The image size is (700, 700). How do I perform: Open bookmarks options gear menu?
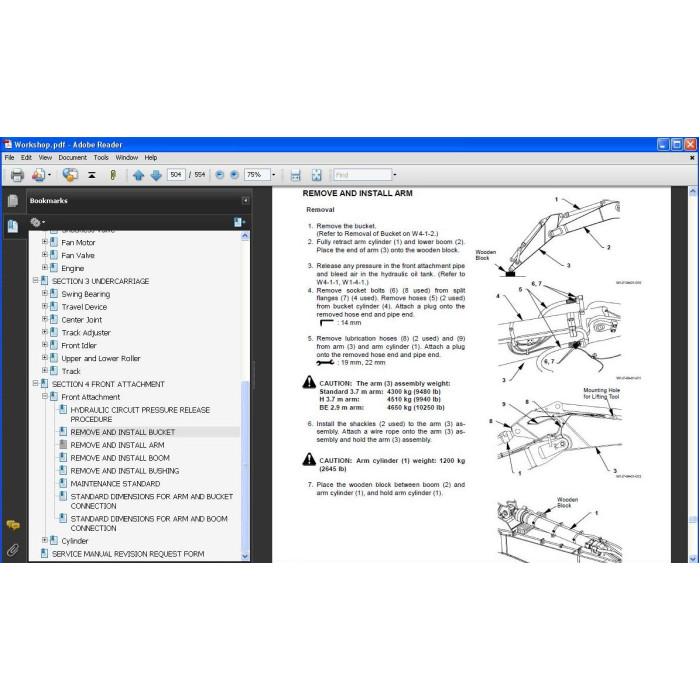click(38, 222)
